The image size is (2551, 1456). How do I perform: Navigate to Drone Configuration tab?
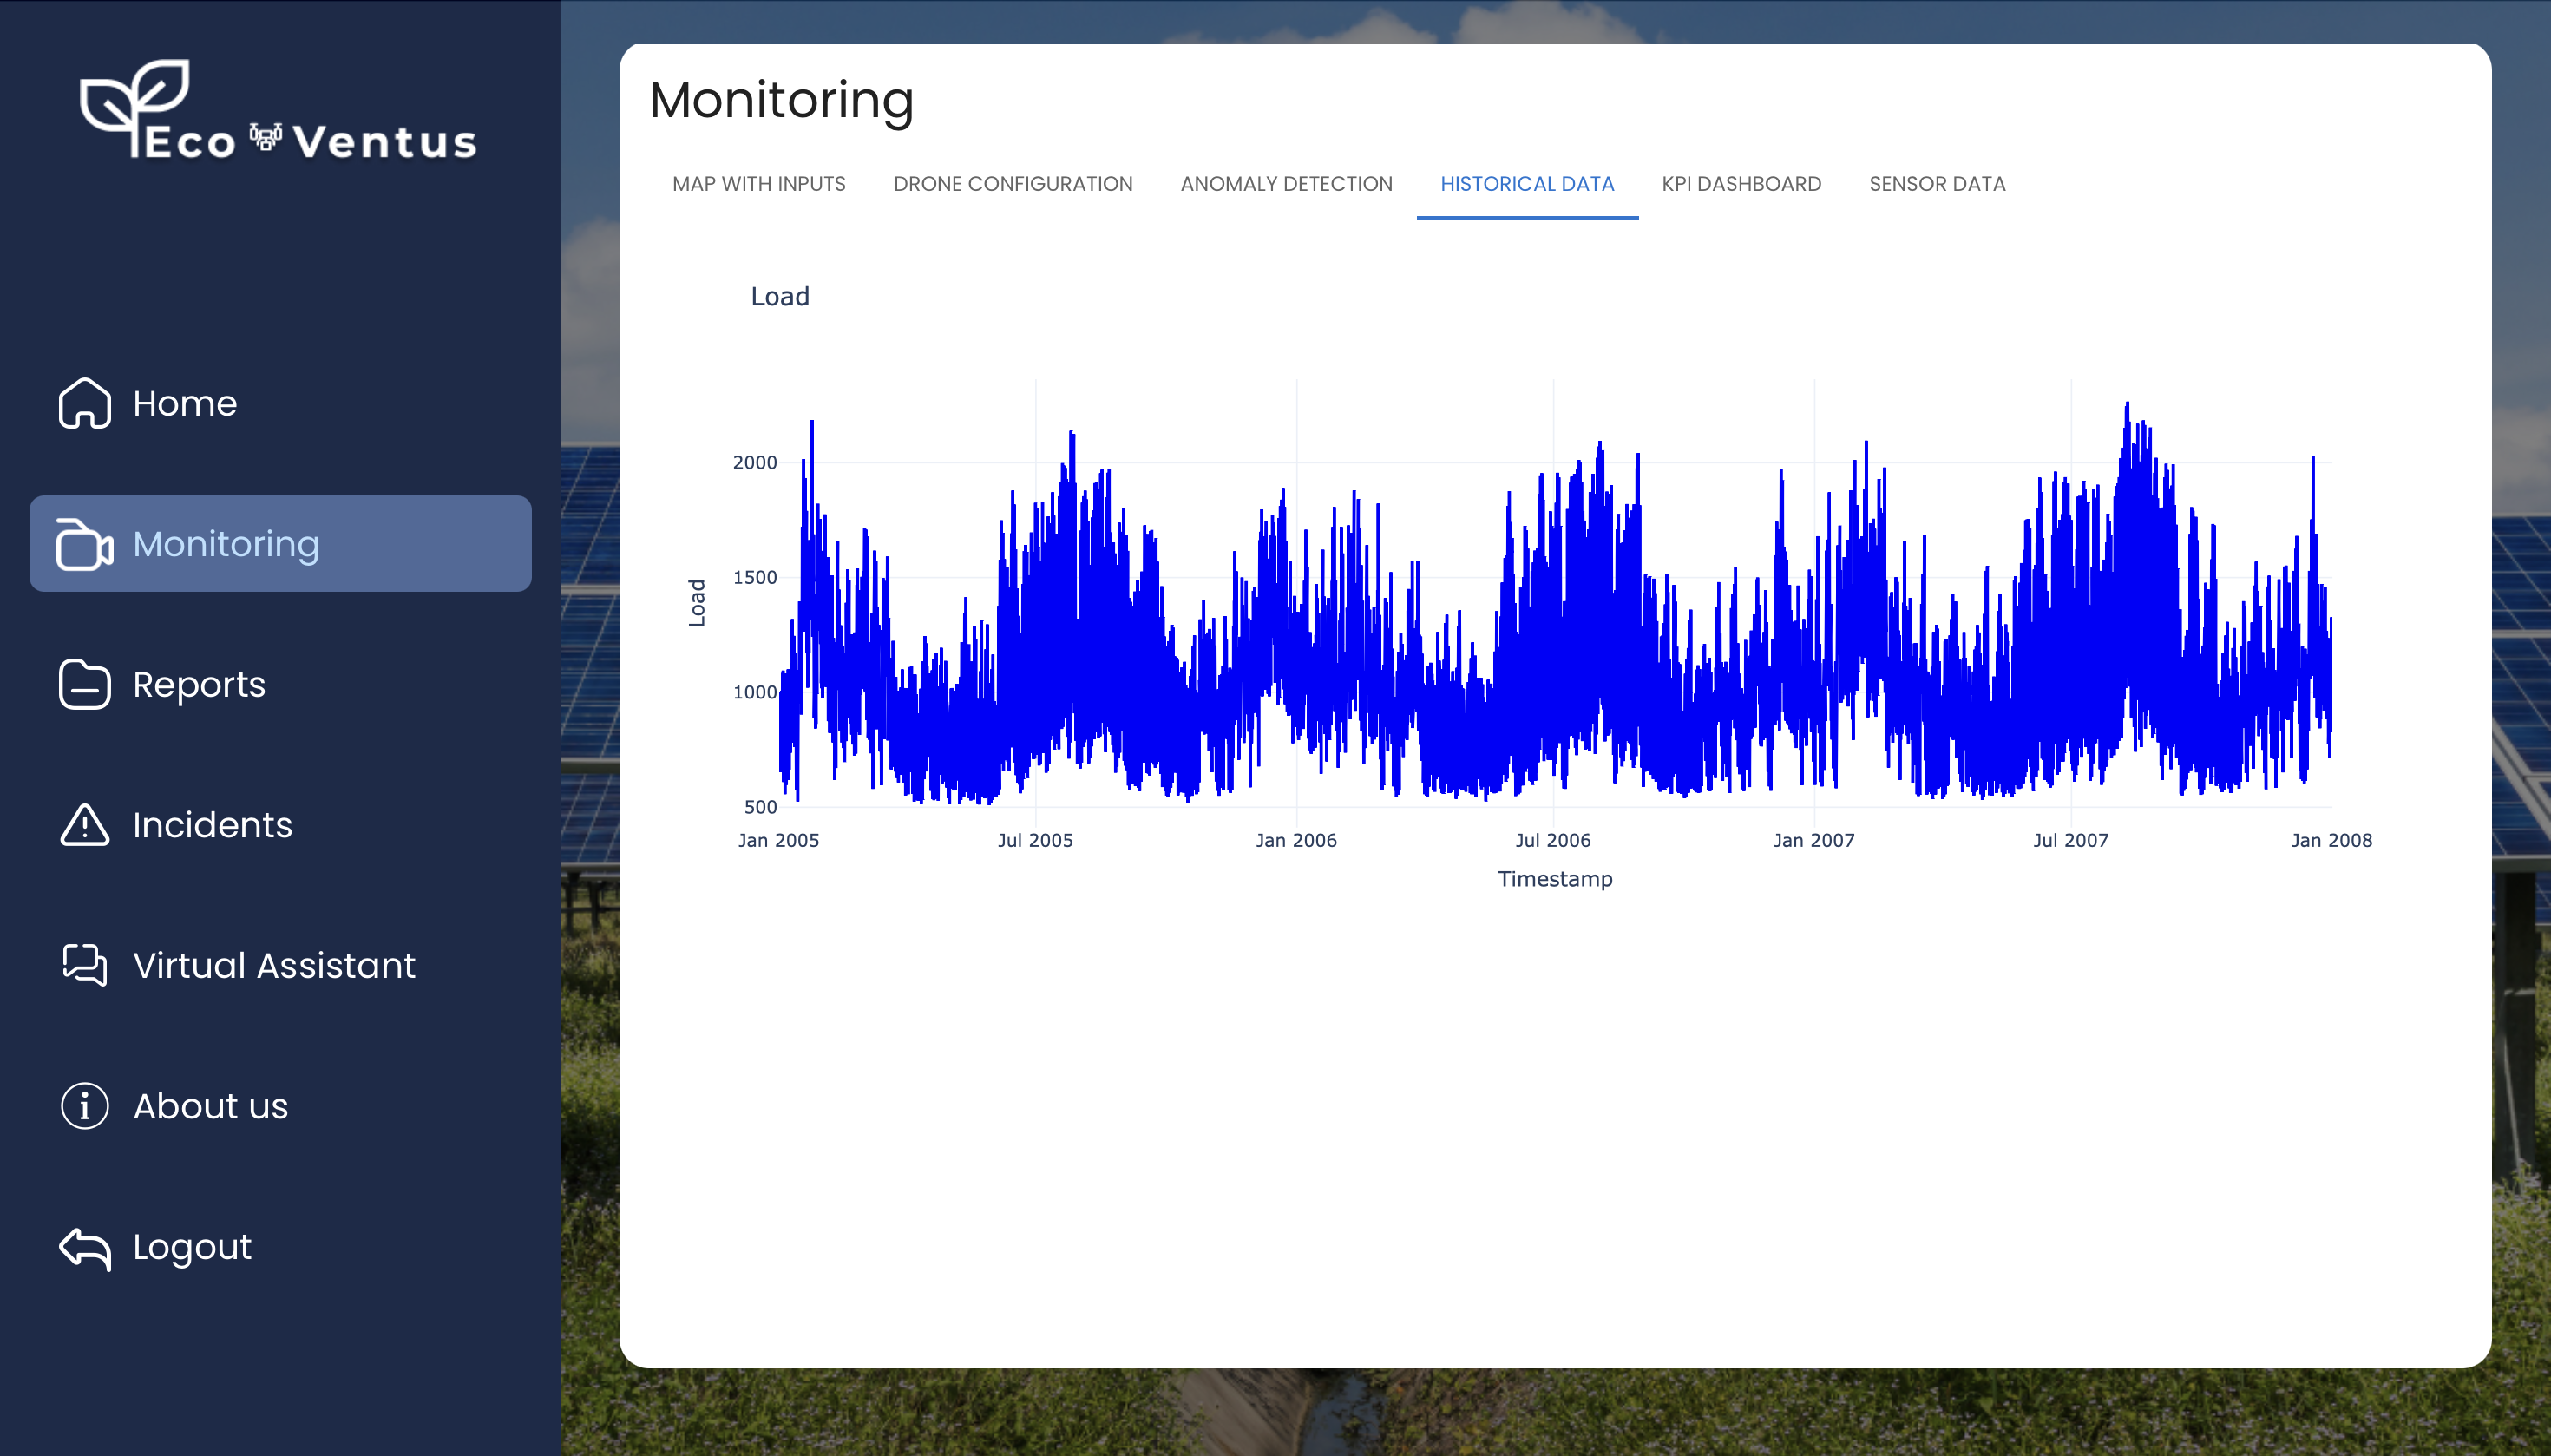pyautogui.click(x=1013, y=184)
